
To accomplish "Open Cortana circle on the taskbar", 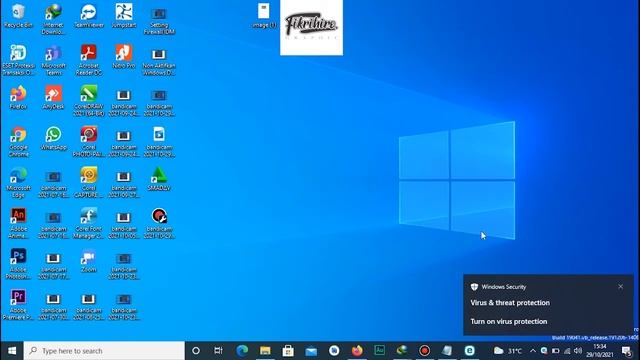I will [x=196, y=351].
